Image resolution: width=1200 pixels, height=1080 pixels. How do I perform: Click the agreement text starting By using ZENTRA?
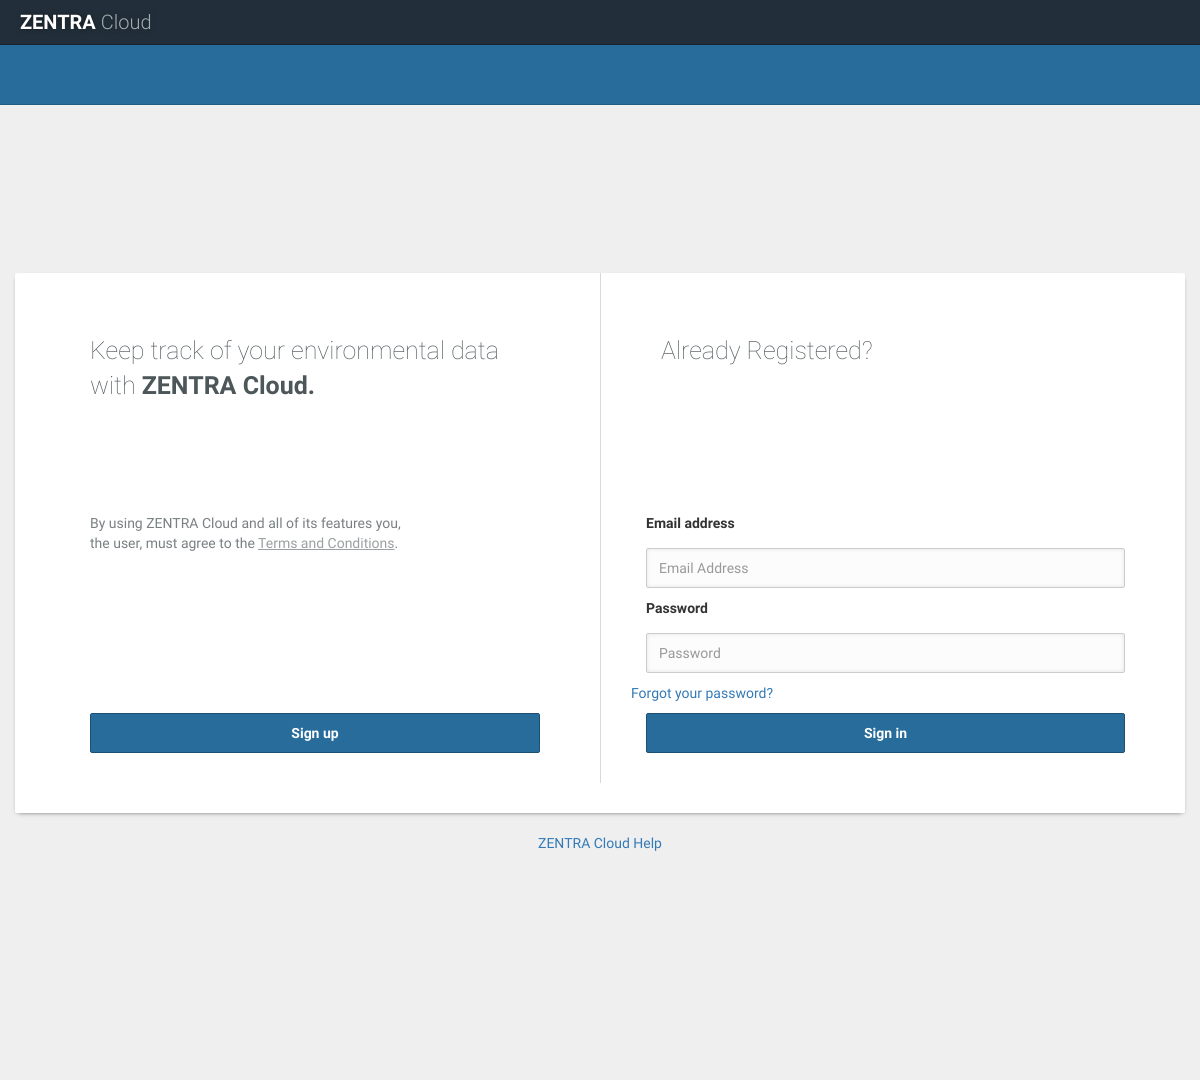coord(245,523)
